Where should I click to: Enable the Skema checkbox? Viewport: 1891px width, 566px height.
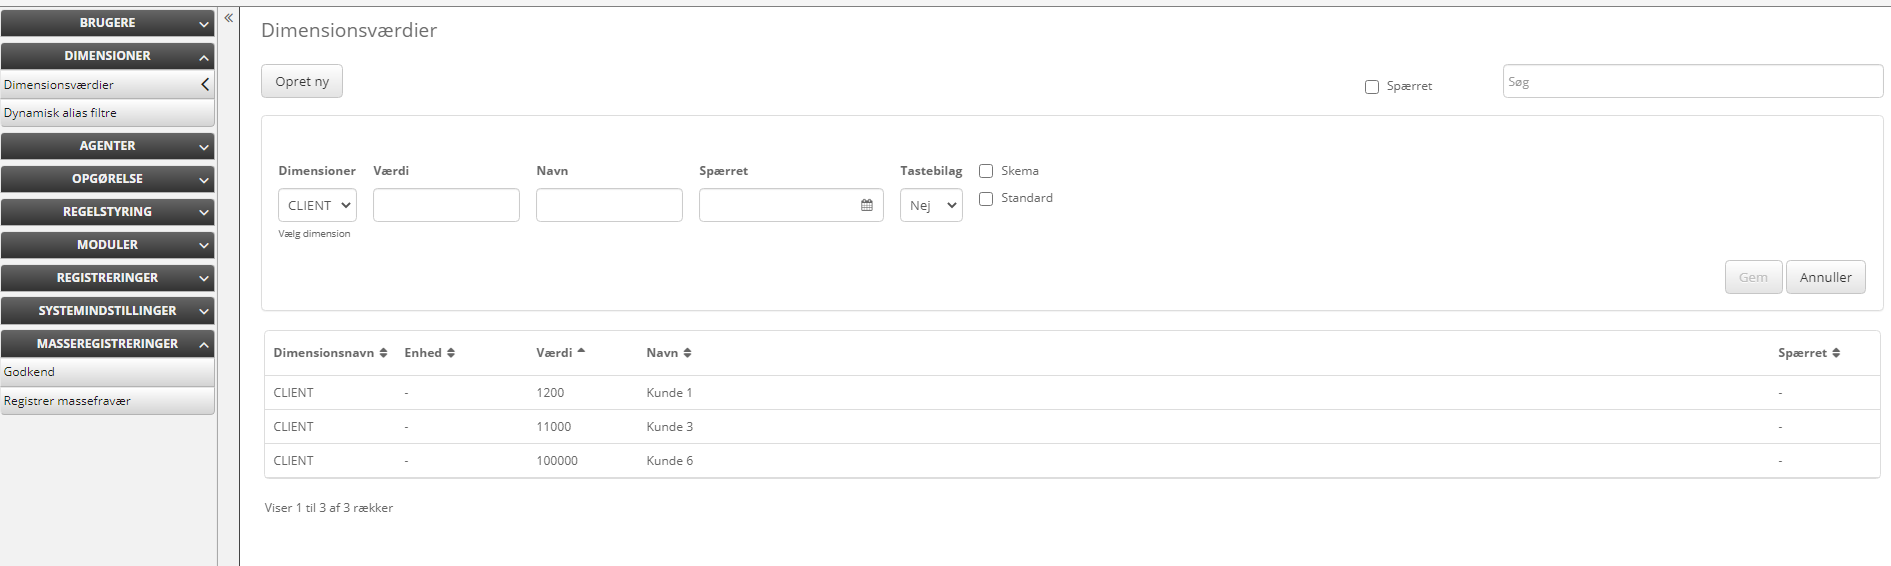(x=986, y=171)
